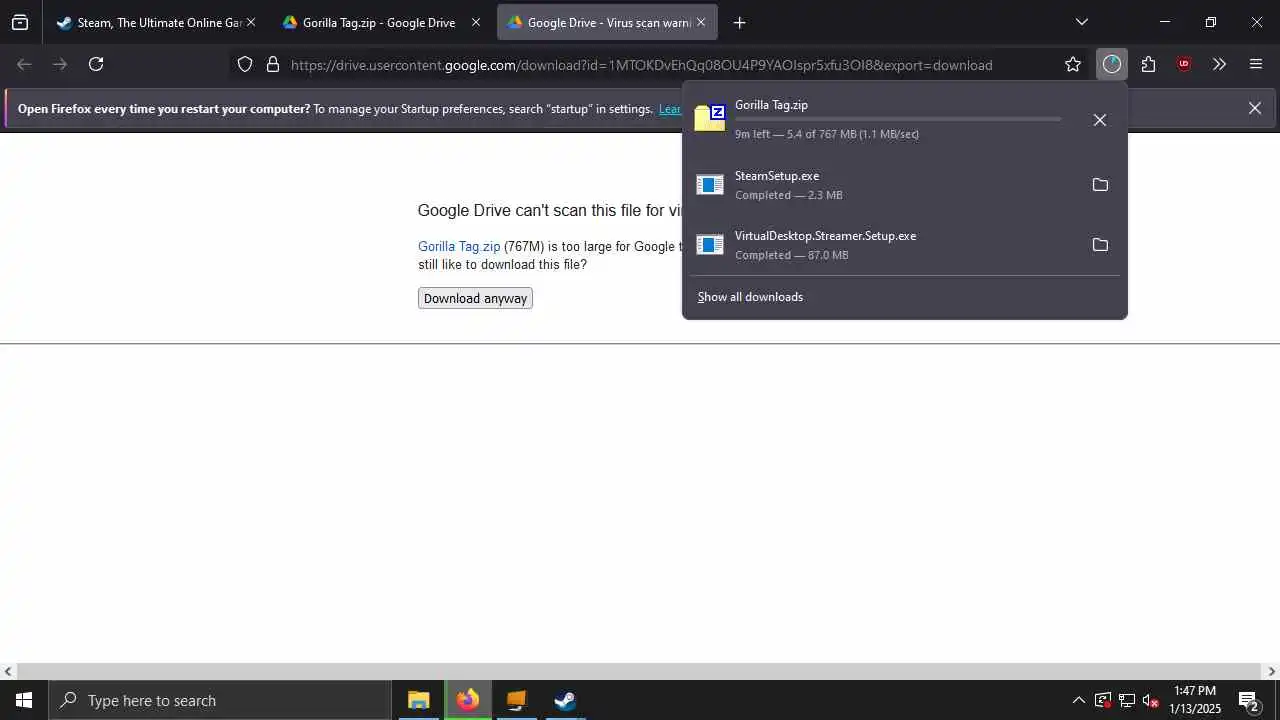The image size is (1280, 720).
Task: Open the network tray icon
Action: point(1126,700)
